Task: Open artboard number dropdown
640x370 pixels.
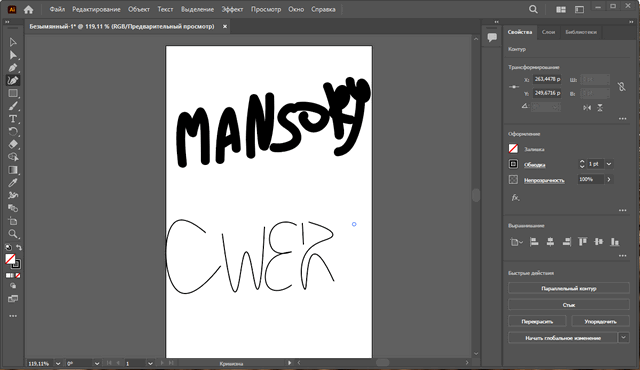Action: (x=150, y=363)
